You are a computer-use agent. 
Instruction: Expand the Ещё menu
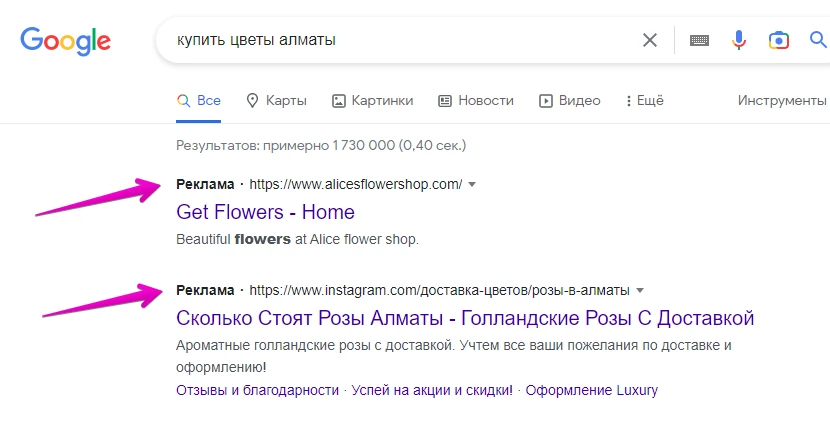(x=644, y=101)
